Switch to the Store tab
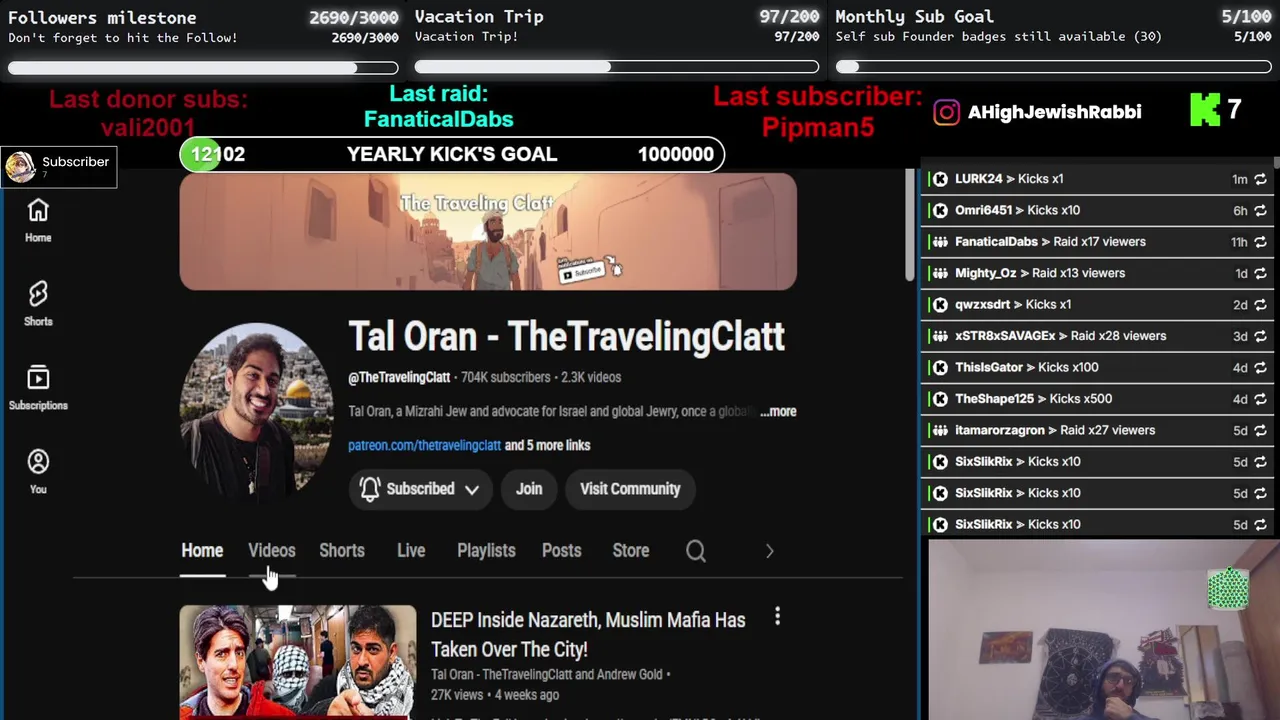The height and width of the screenshot is (720, 1280). (631, 551)
